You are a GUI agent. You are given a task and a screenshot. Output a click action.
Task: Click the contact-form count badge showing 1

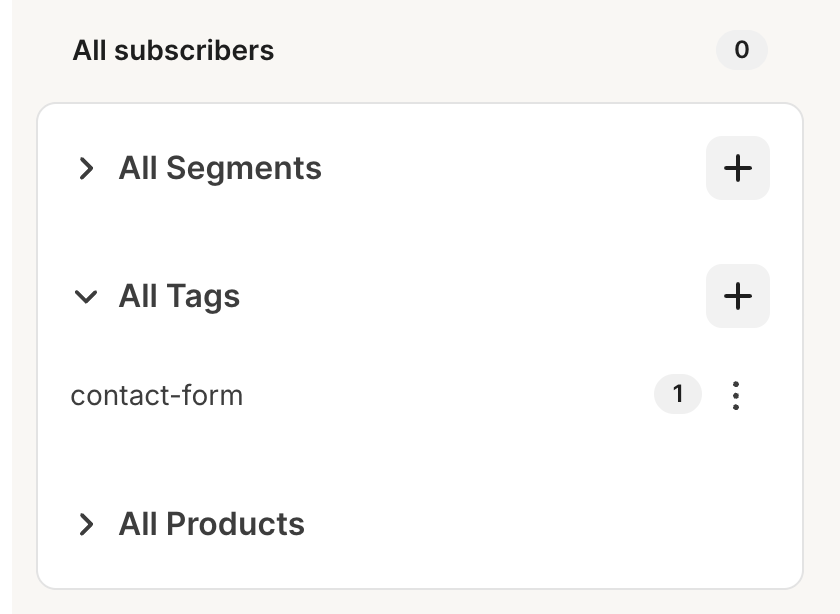point(677,395)
